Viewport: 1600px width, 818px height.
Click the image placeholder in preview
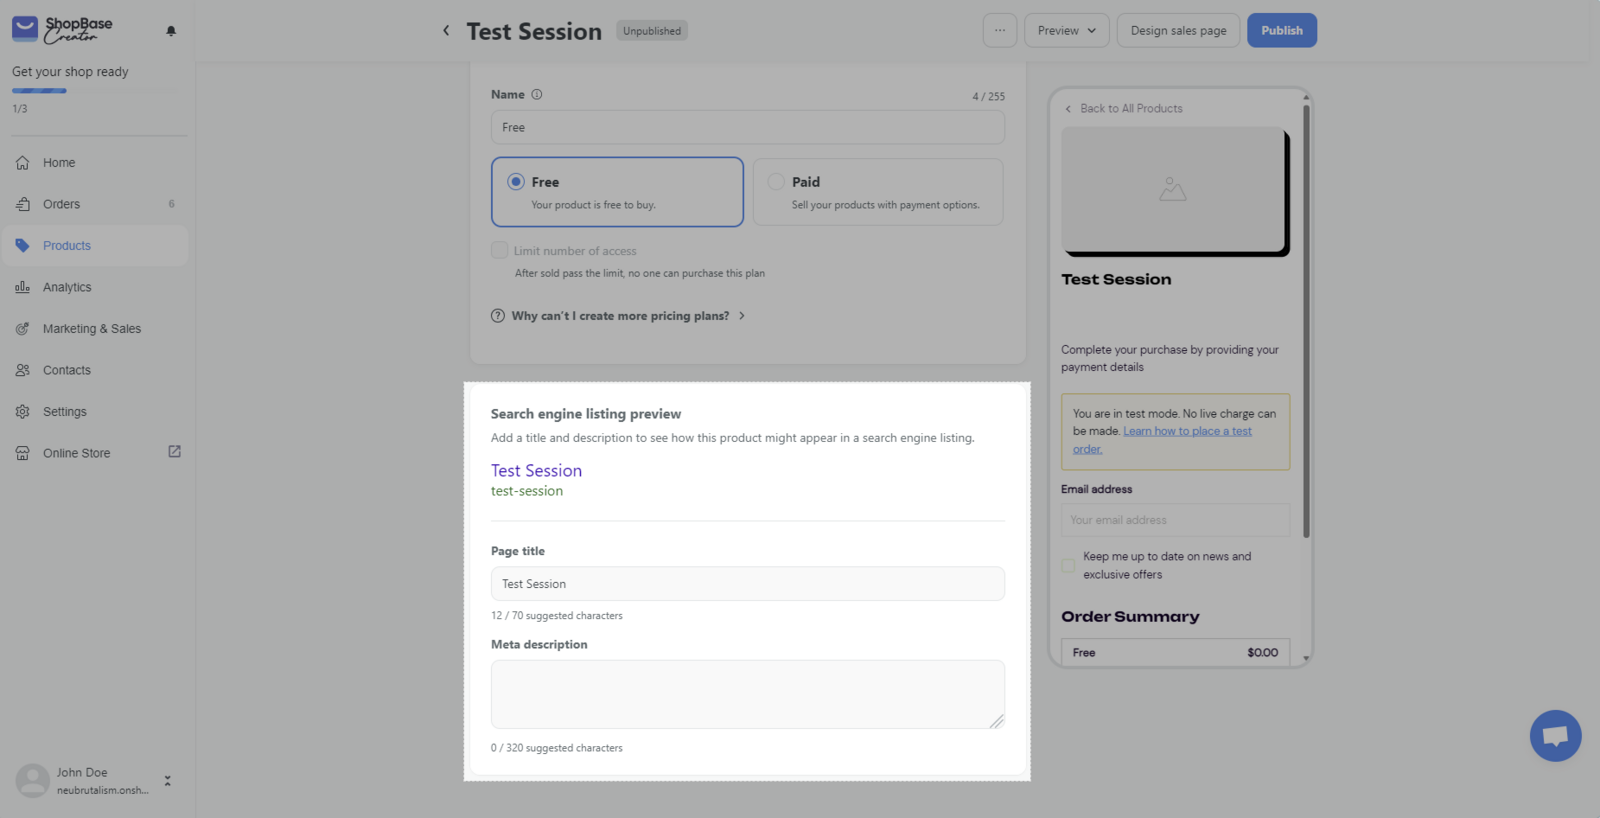pos(1173,189)
